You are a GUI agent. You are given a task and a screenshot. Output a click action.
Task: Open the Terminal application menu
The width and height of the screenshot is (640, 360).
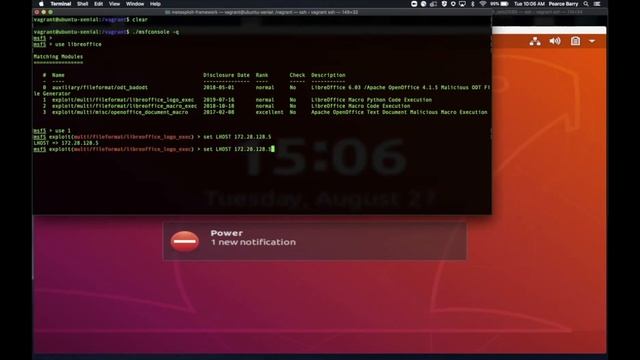(61, 4)
